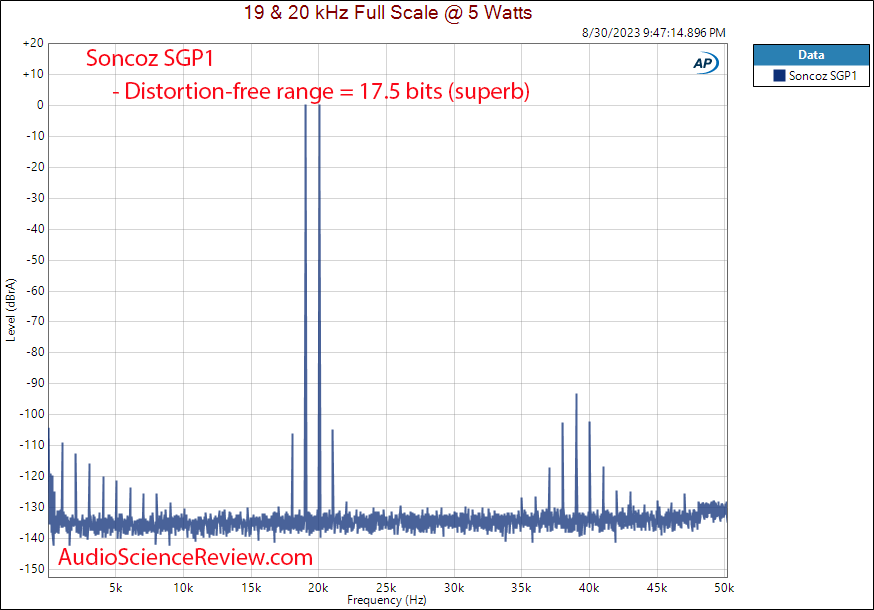Click the "-10" level axis tick label
This screenshot has height=610, width=874.
35,136
